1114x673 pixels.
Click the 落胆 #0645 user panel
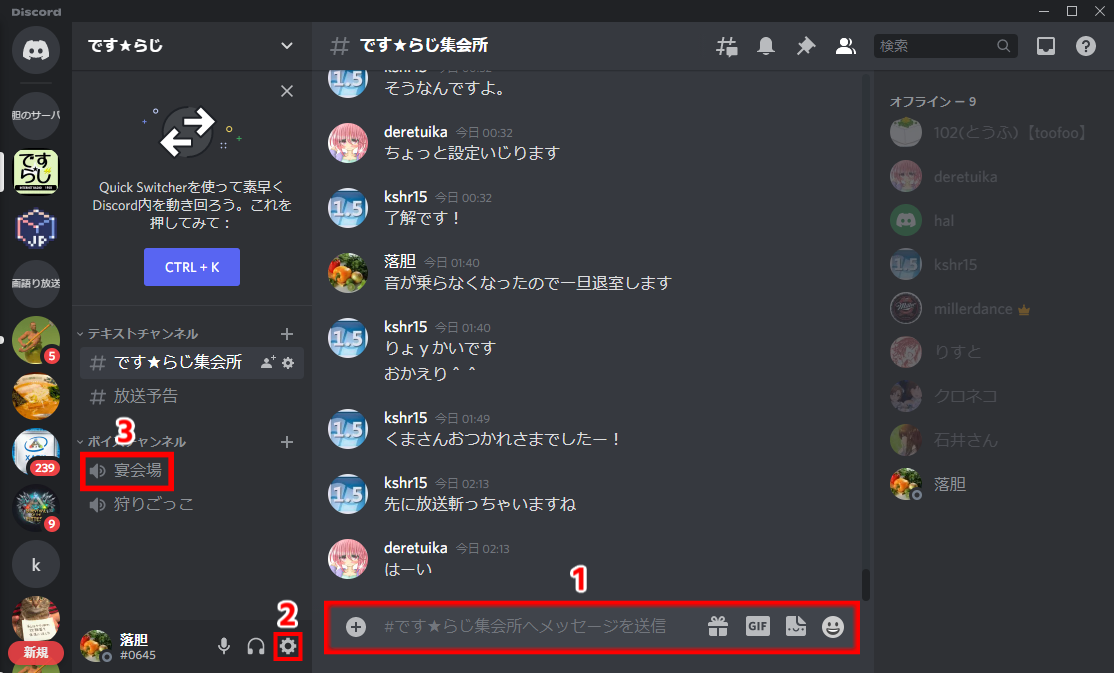pyautogui.click(x=139, y=646)
